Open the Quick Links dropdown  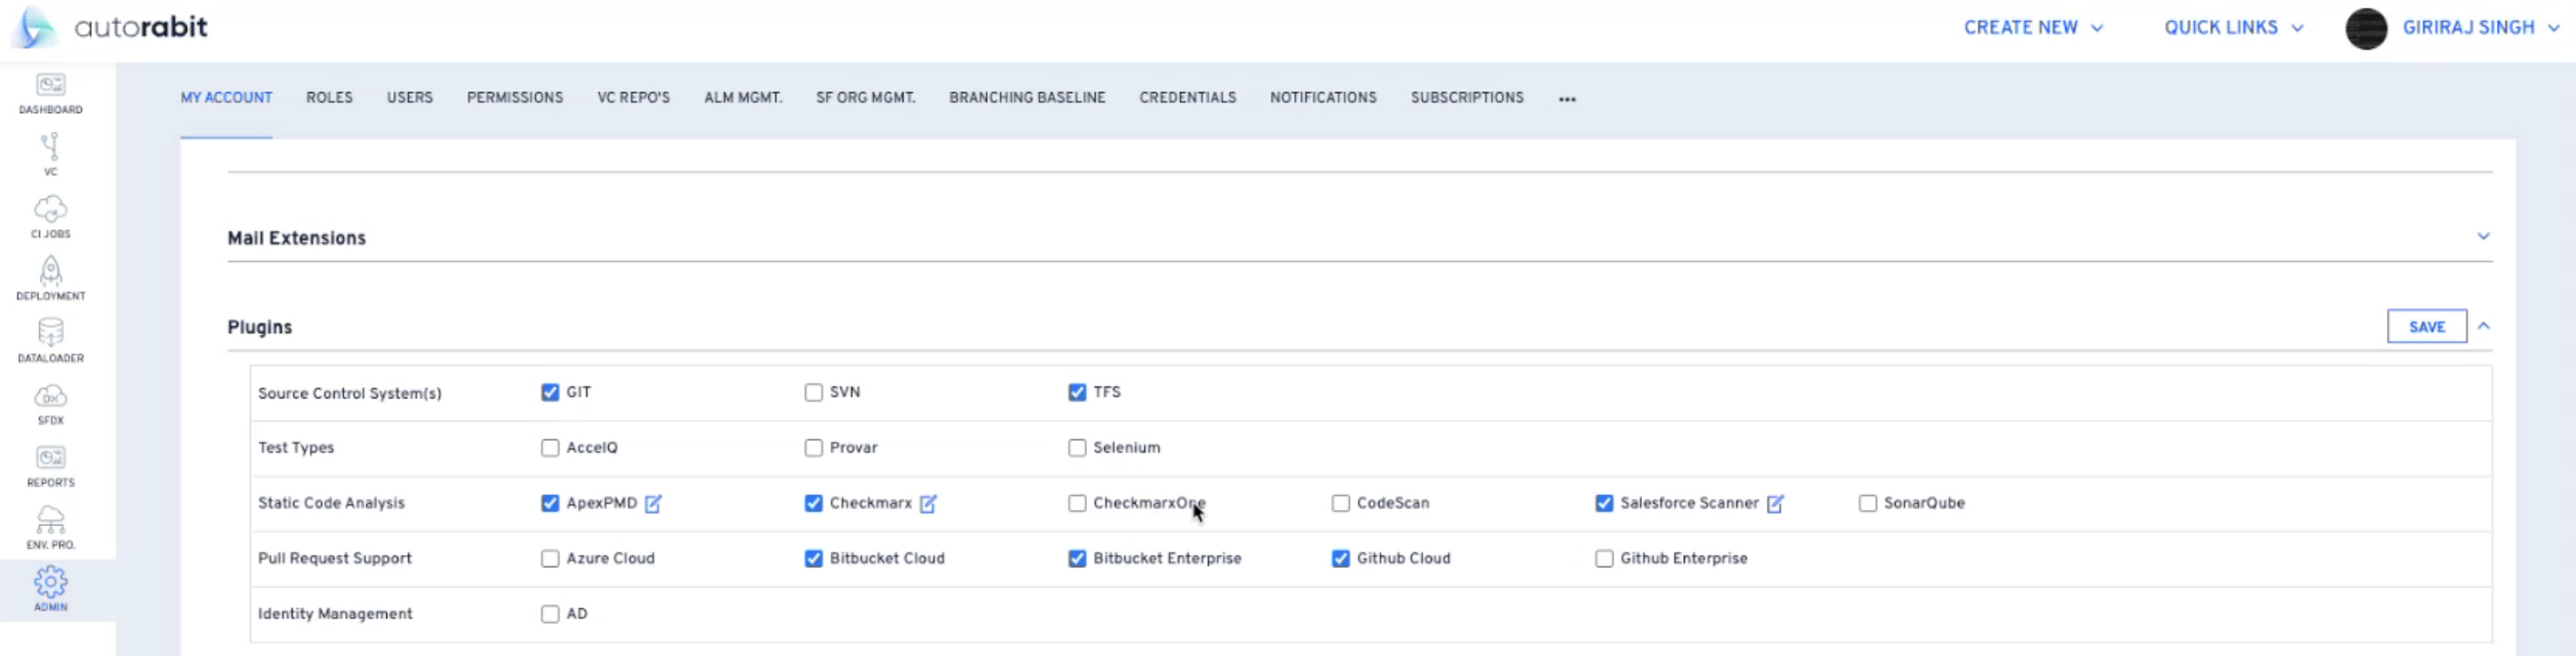pos(2233,28)
